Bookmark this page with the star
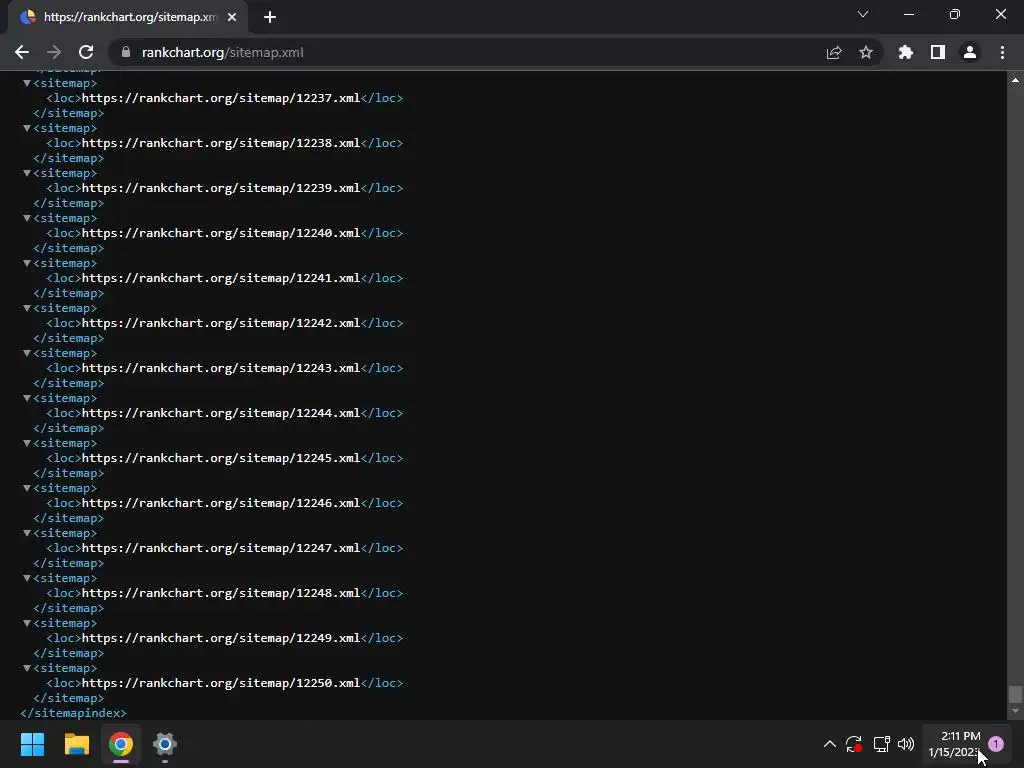Screen dimensions: 1024x768 click(x=866, y=52)
